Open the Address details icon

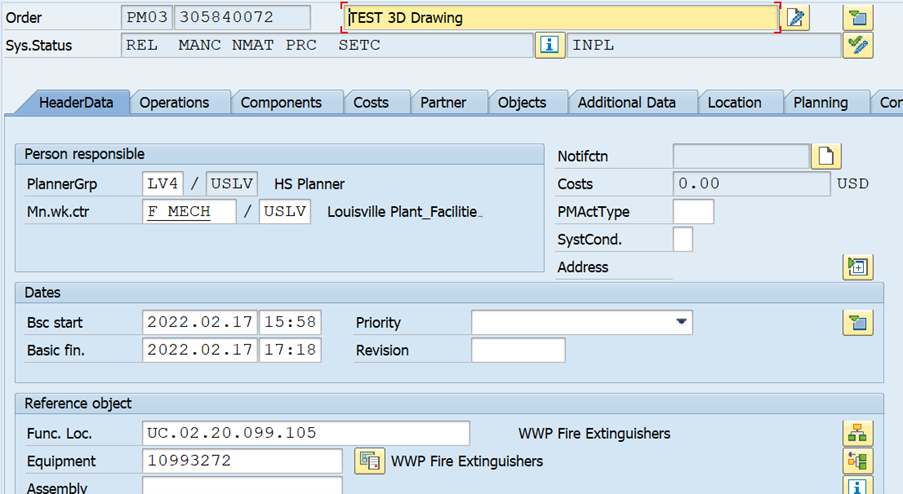coord(858,267)
